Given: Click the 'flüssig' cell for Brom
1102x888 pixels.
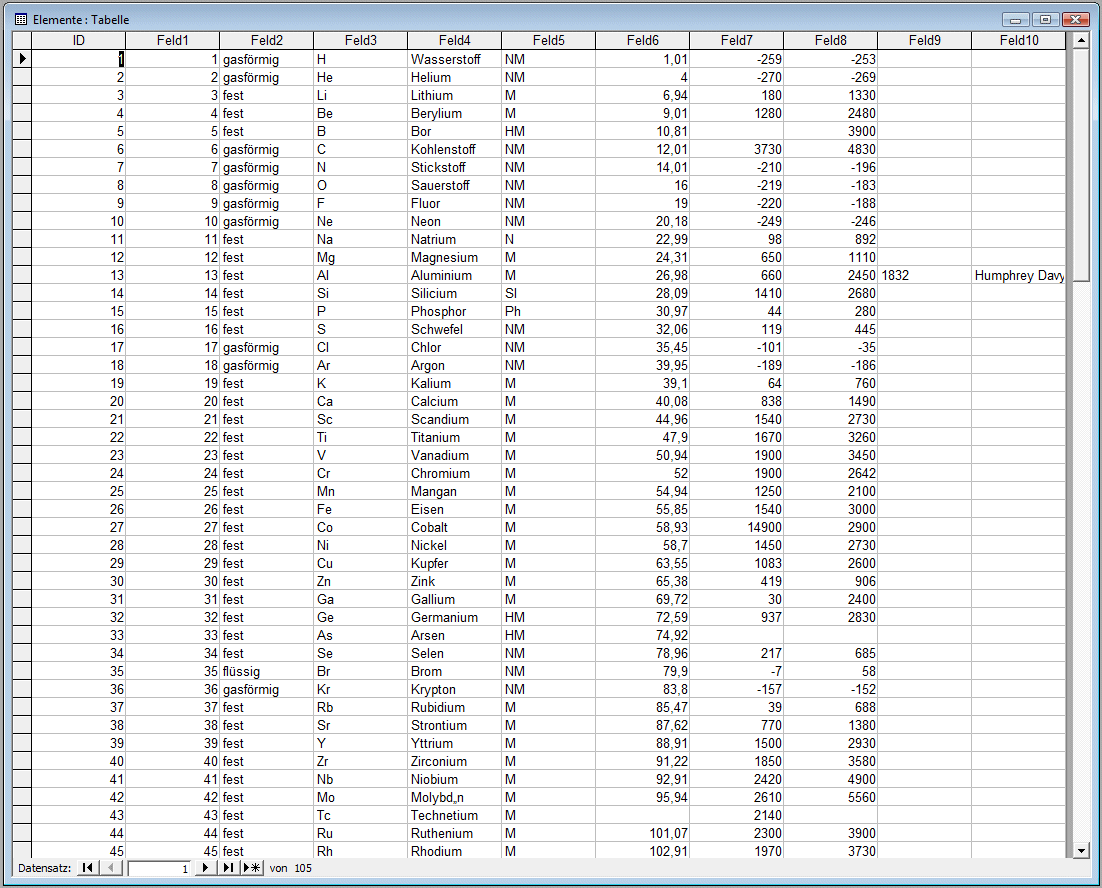Looking at the screenshot, I should click(x=267, y=672).
